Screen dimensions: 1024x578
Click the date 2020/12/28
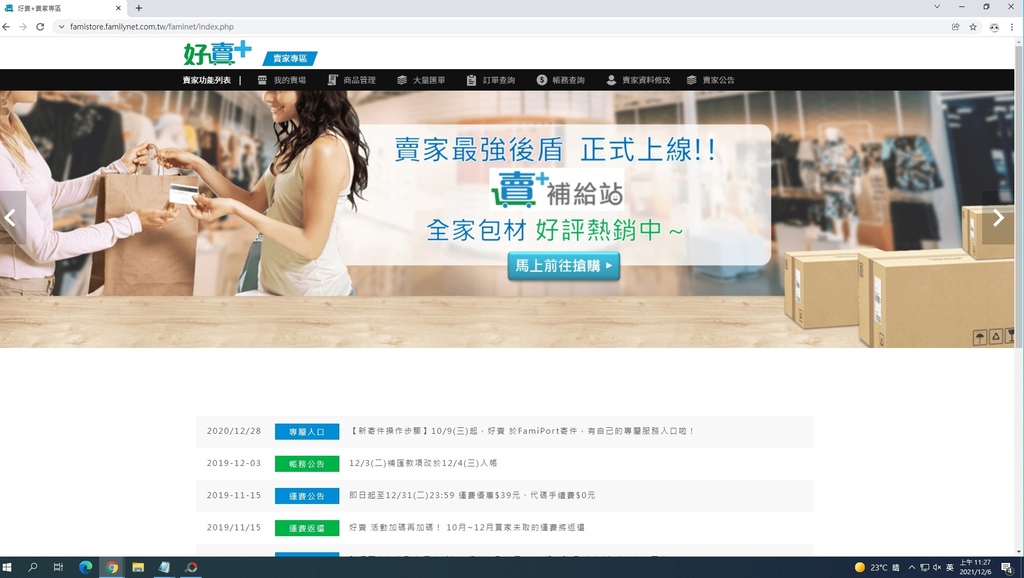[x=234, y=431]
